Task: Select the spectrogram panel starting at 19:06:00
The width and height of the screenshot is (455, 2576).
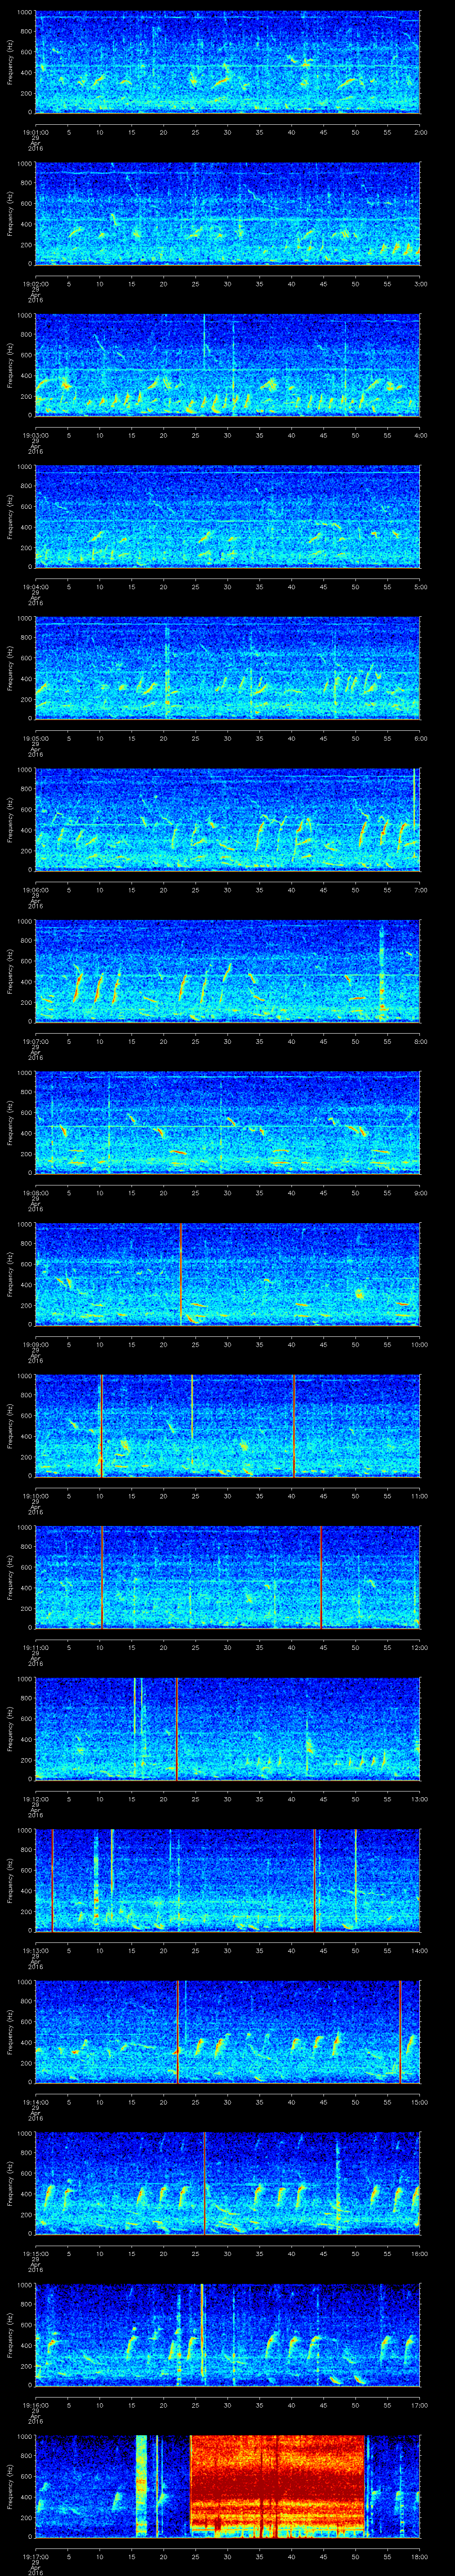Action: click(x=227, y=819)
